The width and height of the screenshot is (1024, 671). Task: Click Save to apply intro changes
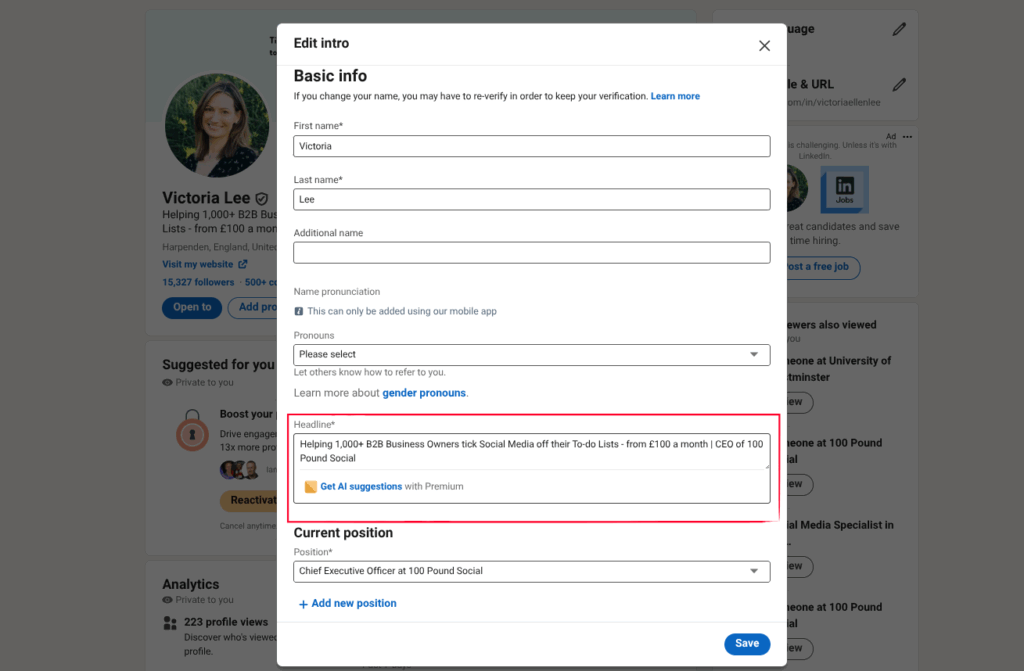(746, 644)
